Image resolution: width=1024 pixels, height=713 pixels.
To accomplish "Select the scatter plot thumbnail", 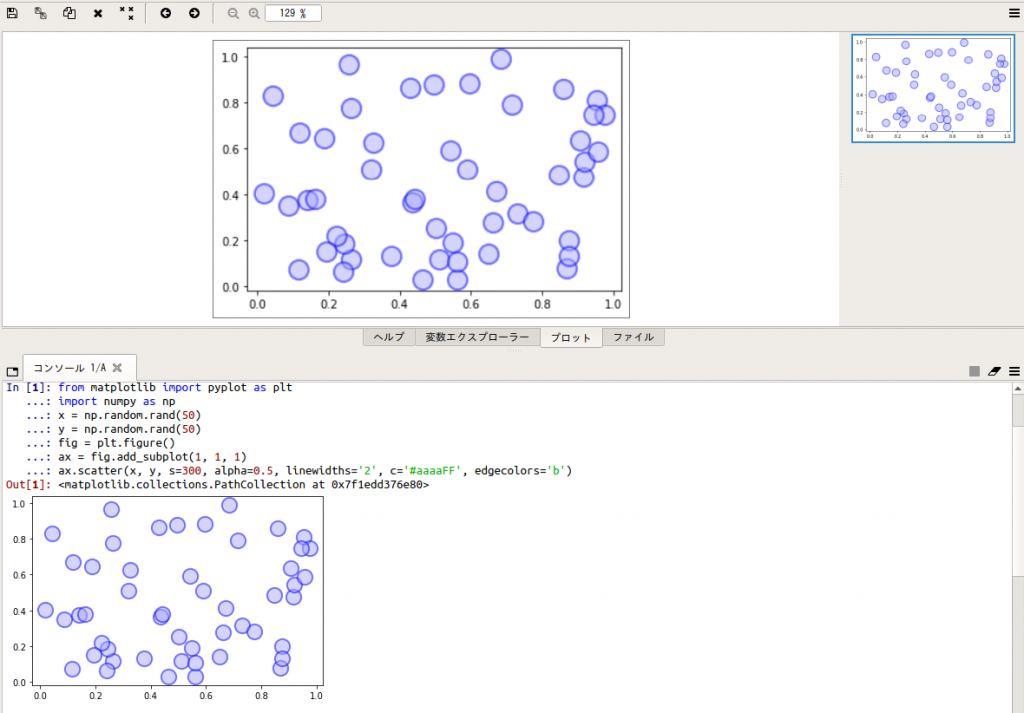I will 933,88.
